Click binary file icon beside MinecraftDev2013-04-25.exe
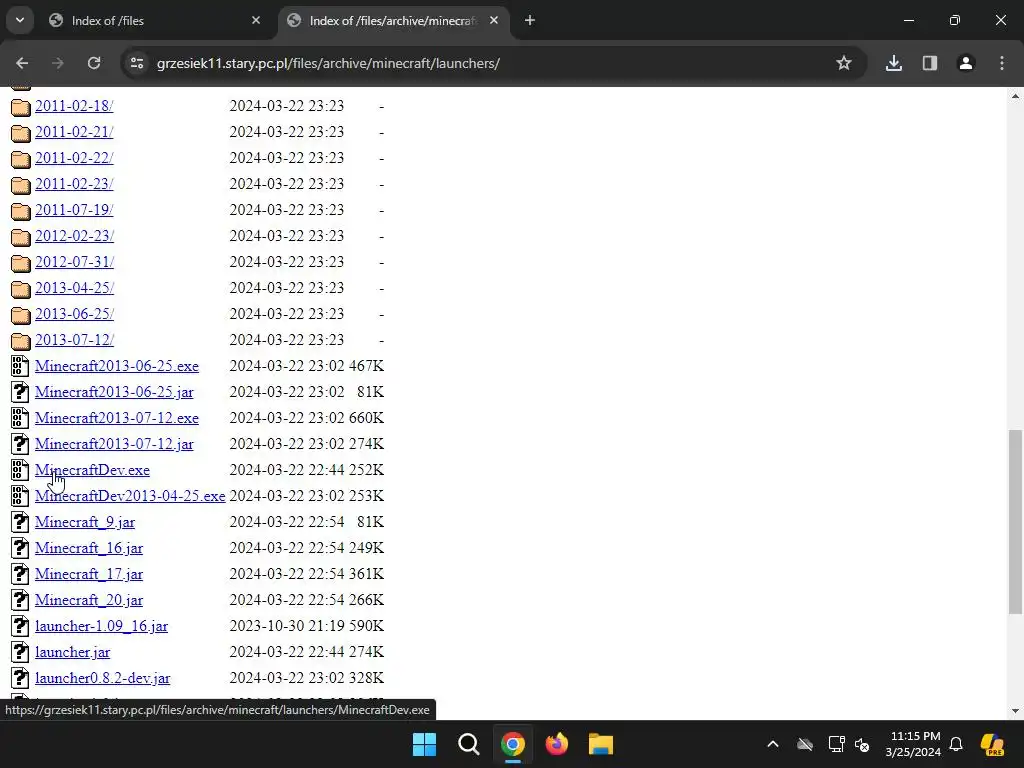Viewport: 1024px width, 768px height. point(20,496)
